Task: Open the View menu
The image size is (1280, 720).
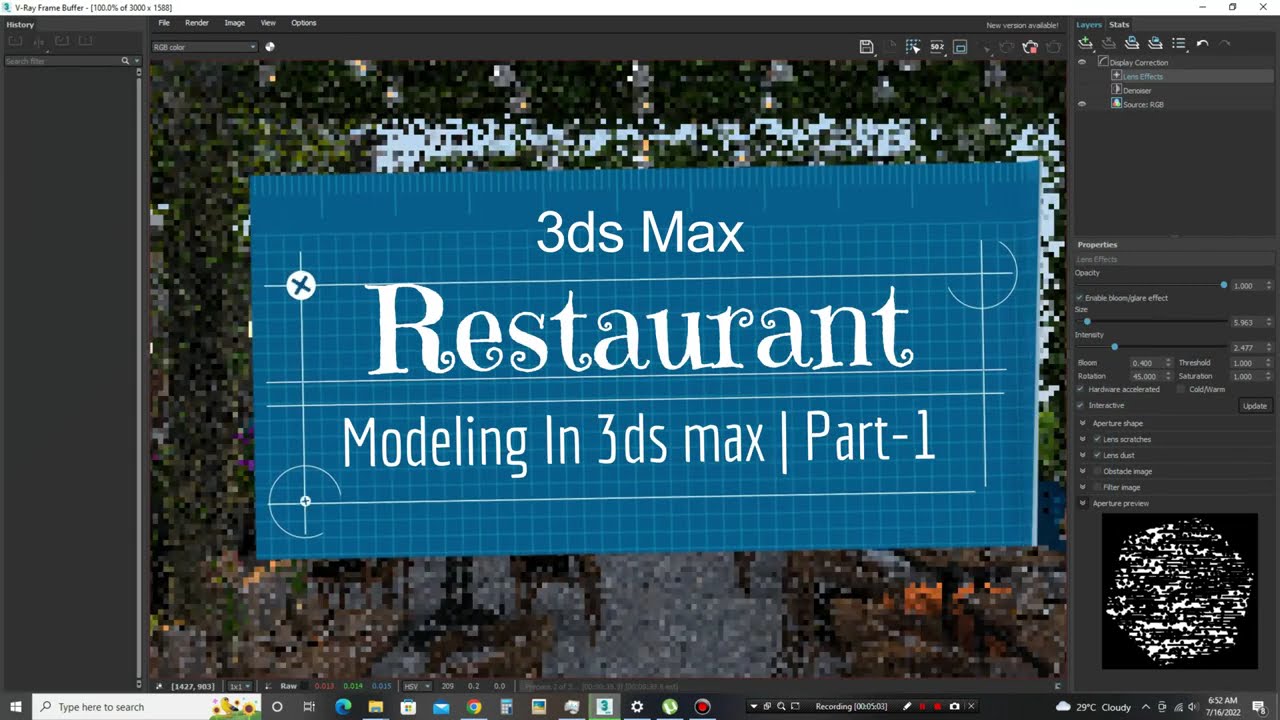Action: coord(268,22)
